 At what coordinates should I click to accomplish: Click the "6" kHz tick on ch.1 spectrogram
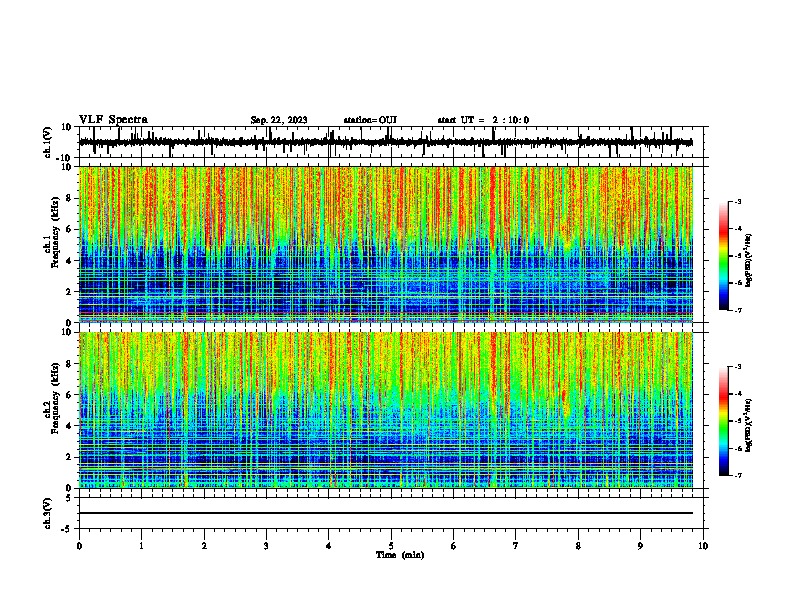pyautogui.click(x=70, y=229)
